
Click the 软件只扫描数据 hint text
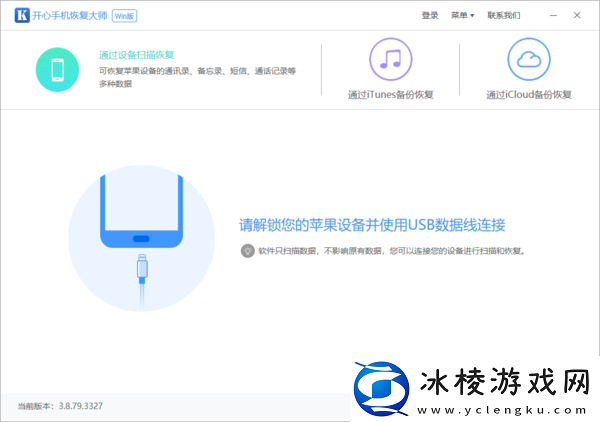392,251
